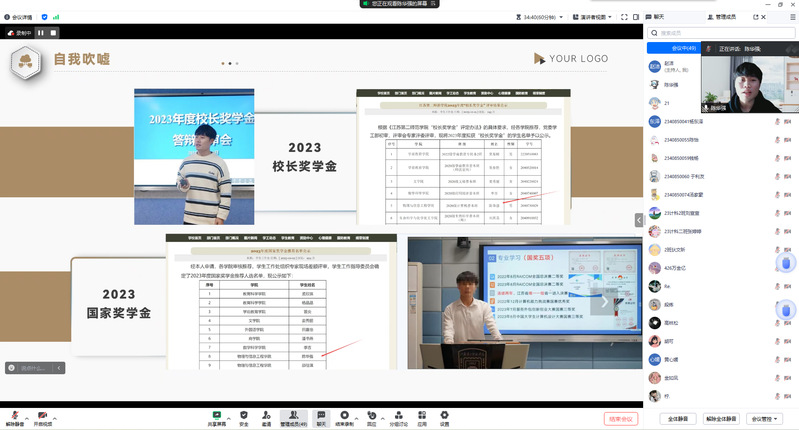The height and width of the screenshot is (430, 799).
Task: Pause the recording in top-left bar
Action: [41, 33]
